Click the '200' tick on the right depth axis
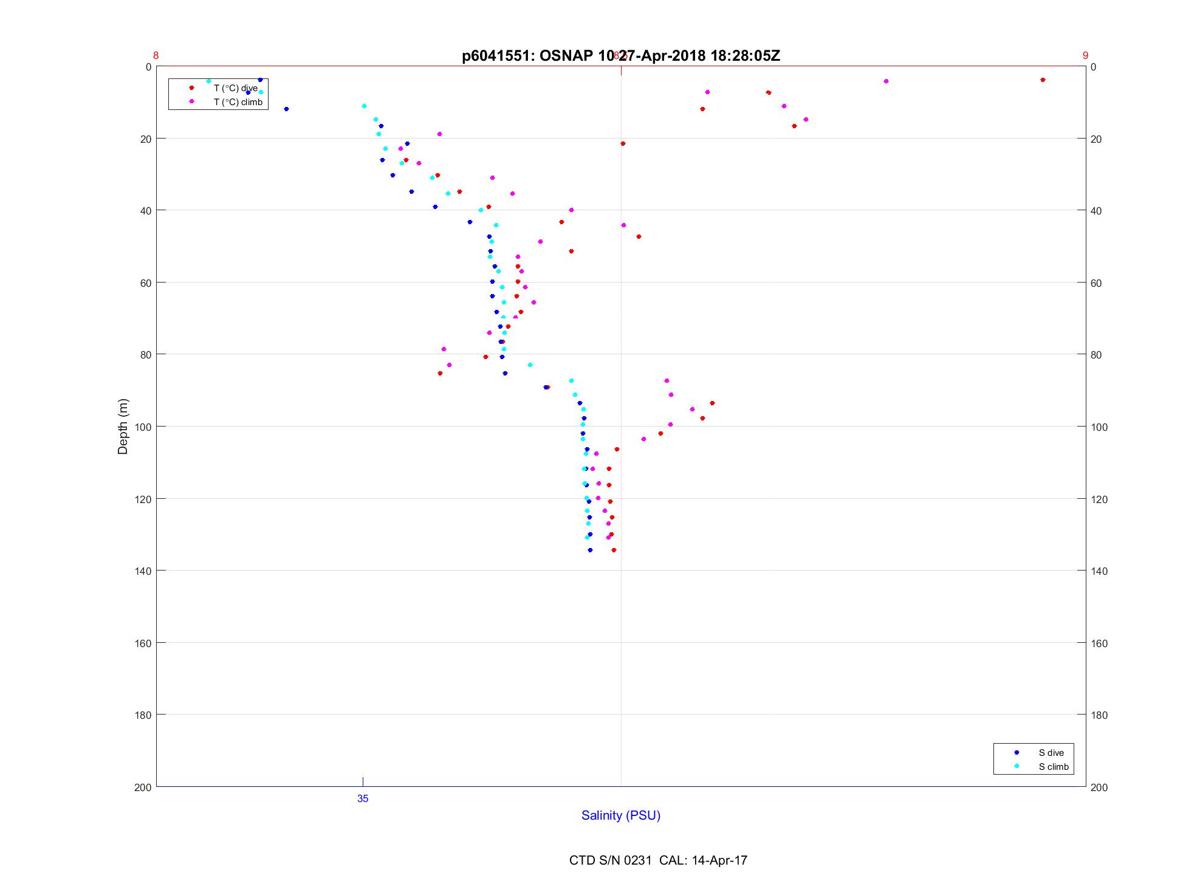Screen dimensions: 1200x885 pyautogui.click(x=1100, y=787)
